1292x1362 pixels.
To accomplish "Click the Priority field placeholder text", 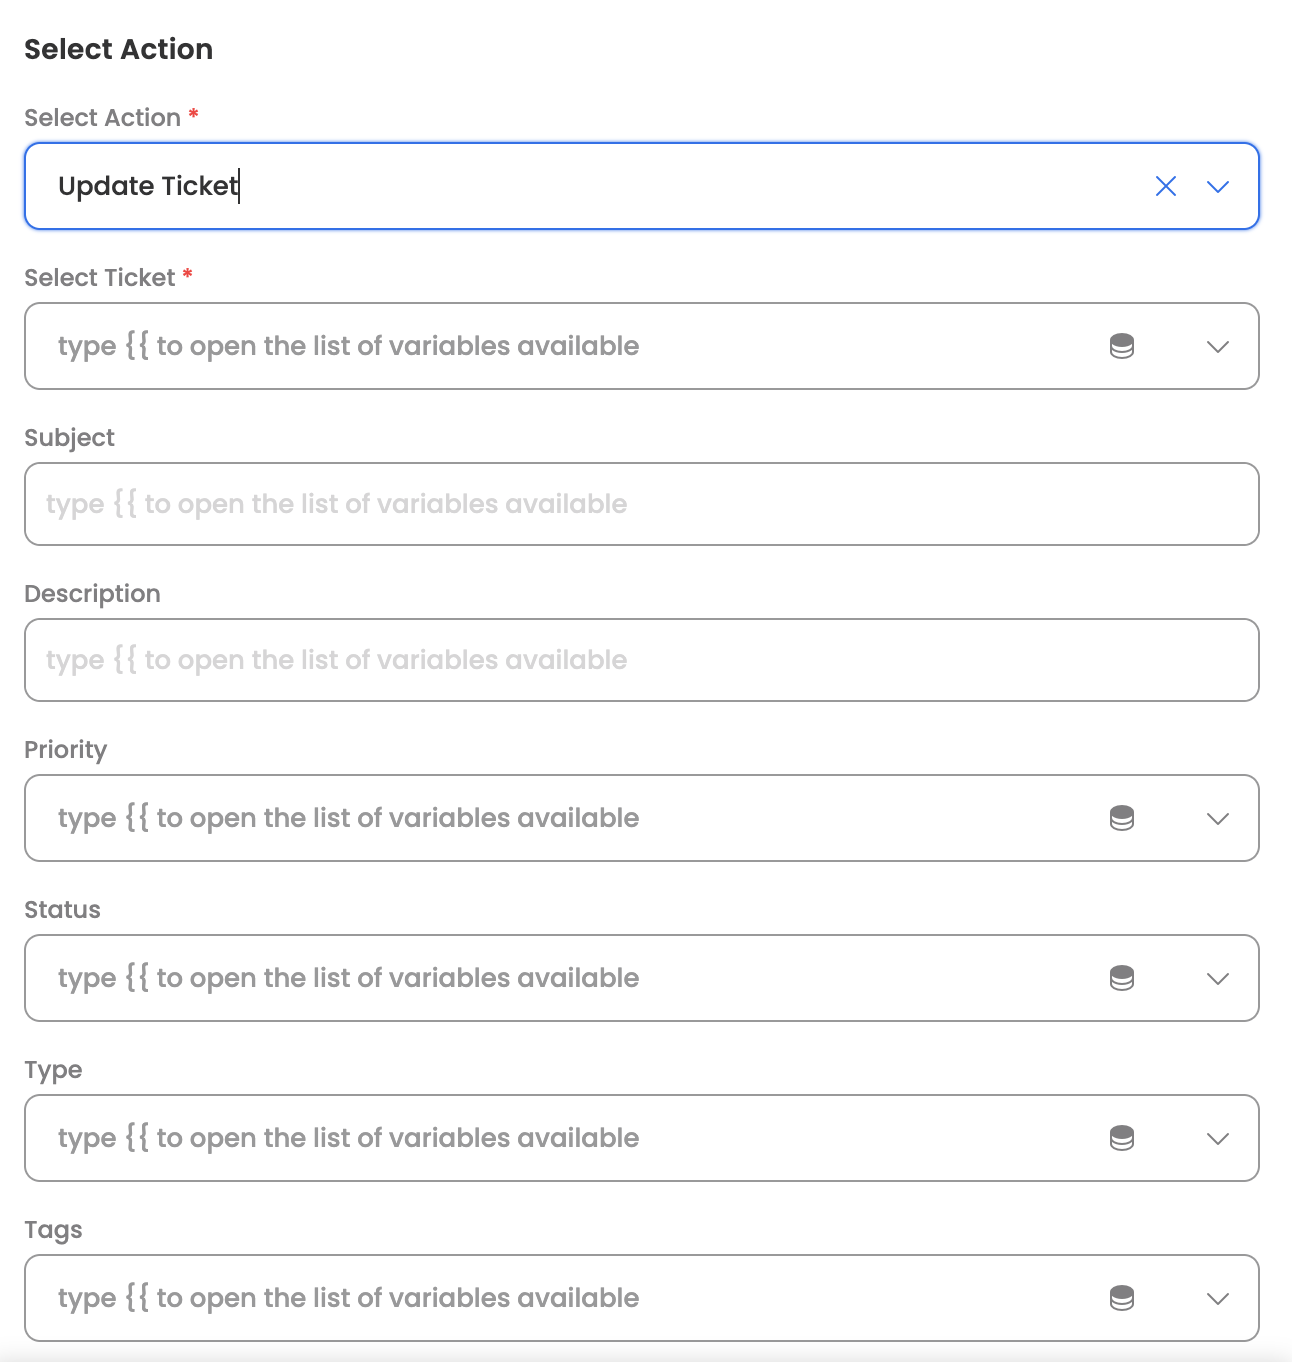I will click(x=348, y=818).
